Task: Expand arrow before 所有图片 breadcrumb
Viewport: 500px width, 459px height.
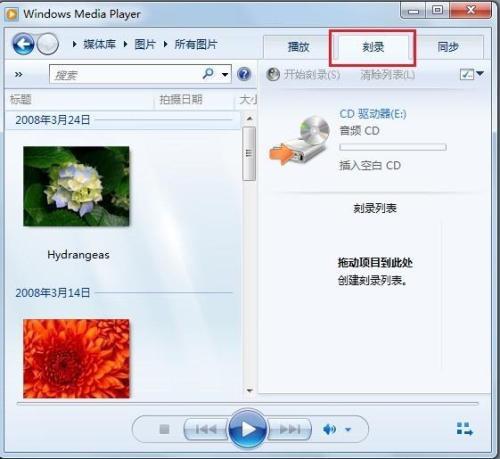Action: [x=166, y=44]
